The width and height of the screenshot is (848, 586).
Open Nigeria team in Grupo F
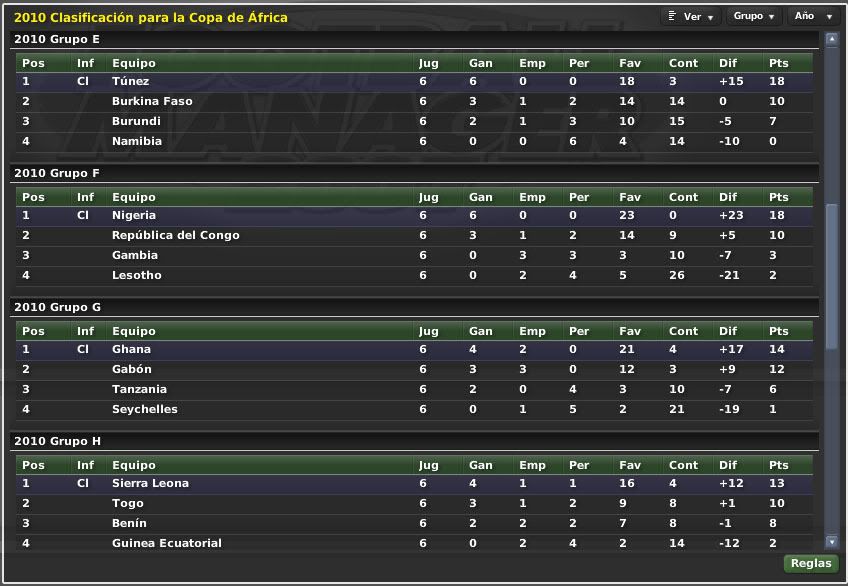135,215
